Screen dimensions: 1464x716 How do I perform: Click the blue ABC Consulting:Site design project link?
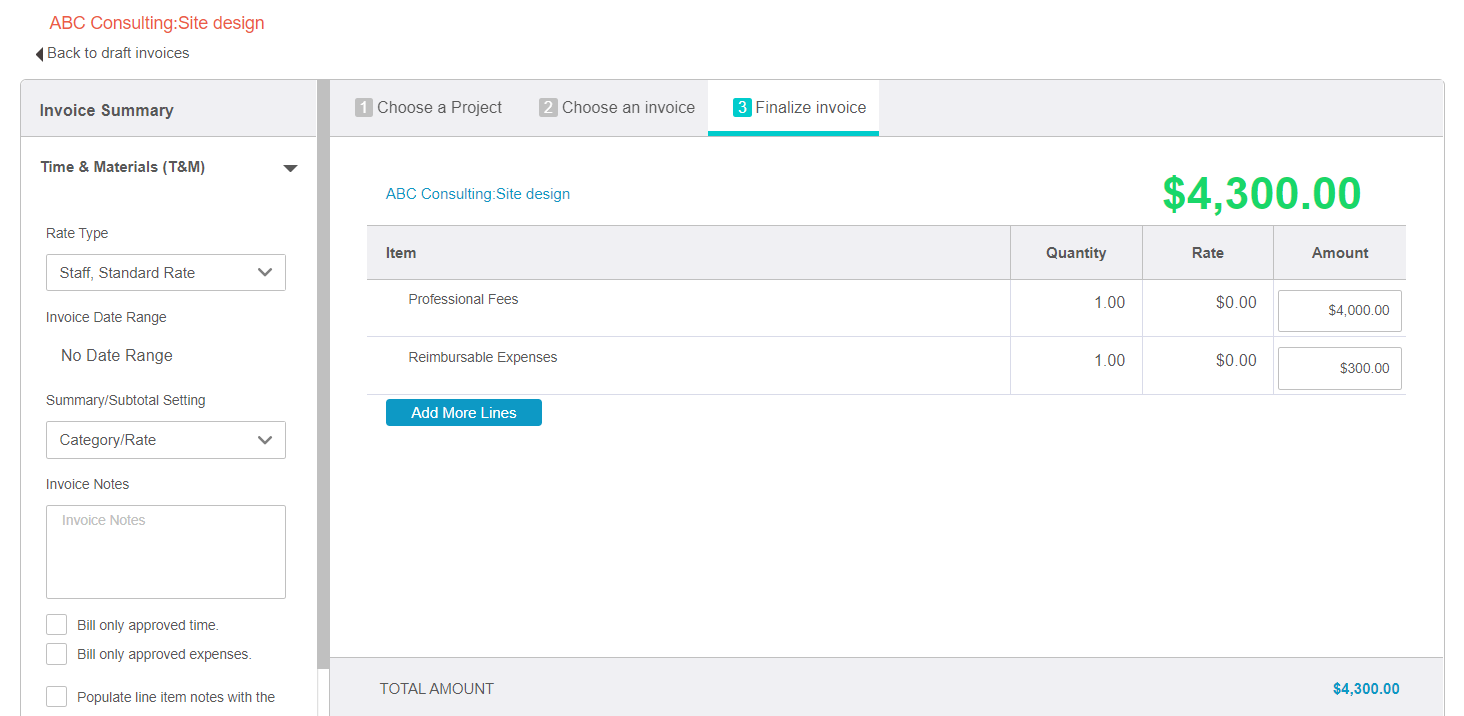[478, 194]
